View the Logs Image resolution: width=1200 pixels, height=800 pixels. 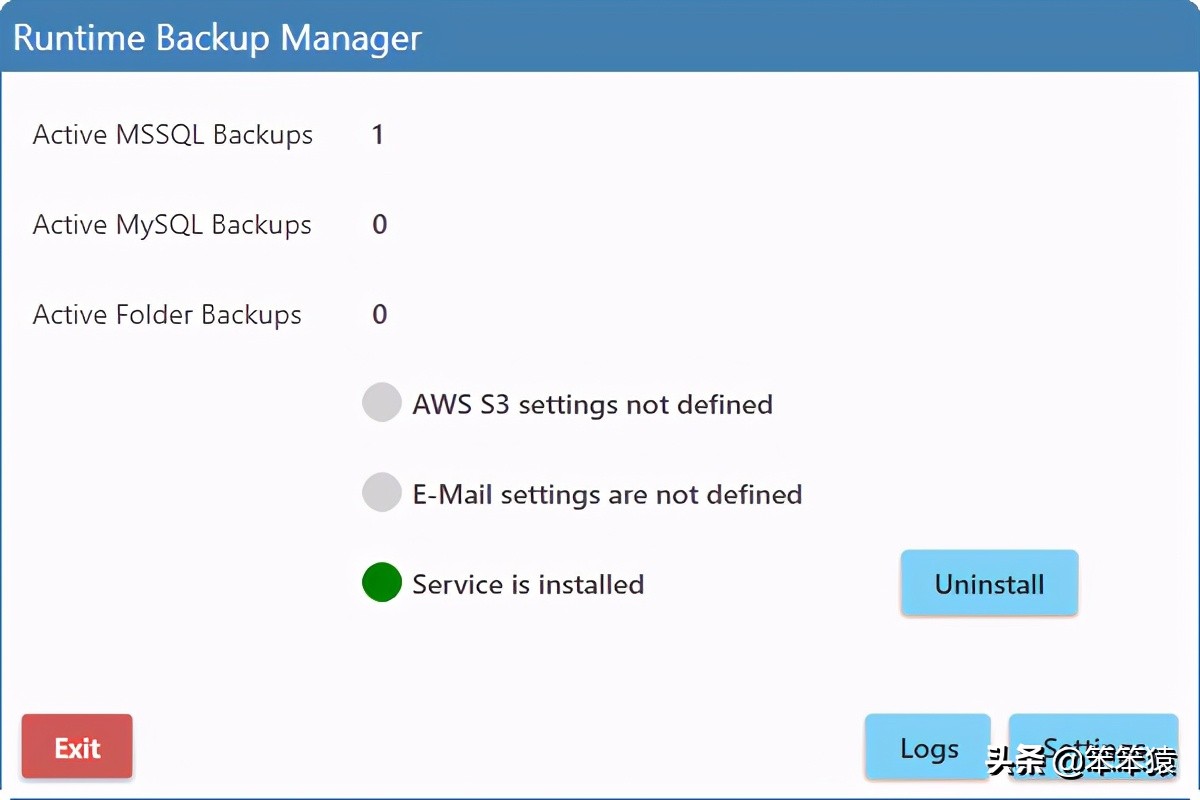coord(928,747)
